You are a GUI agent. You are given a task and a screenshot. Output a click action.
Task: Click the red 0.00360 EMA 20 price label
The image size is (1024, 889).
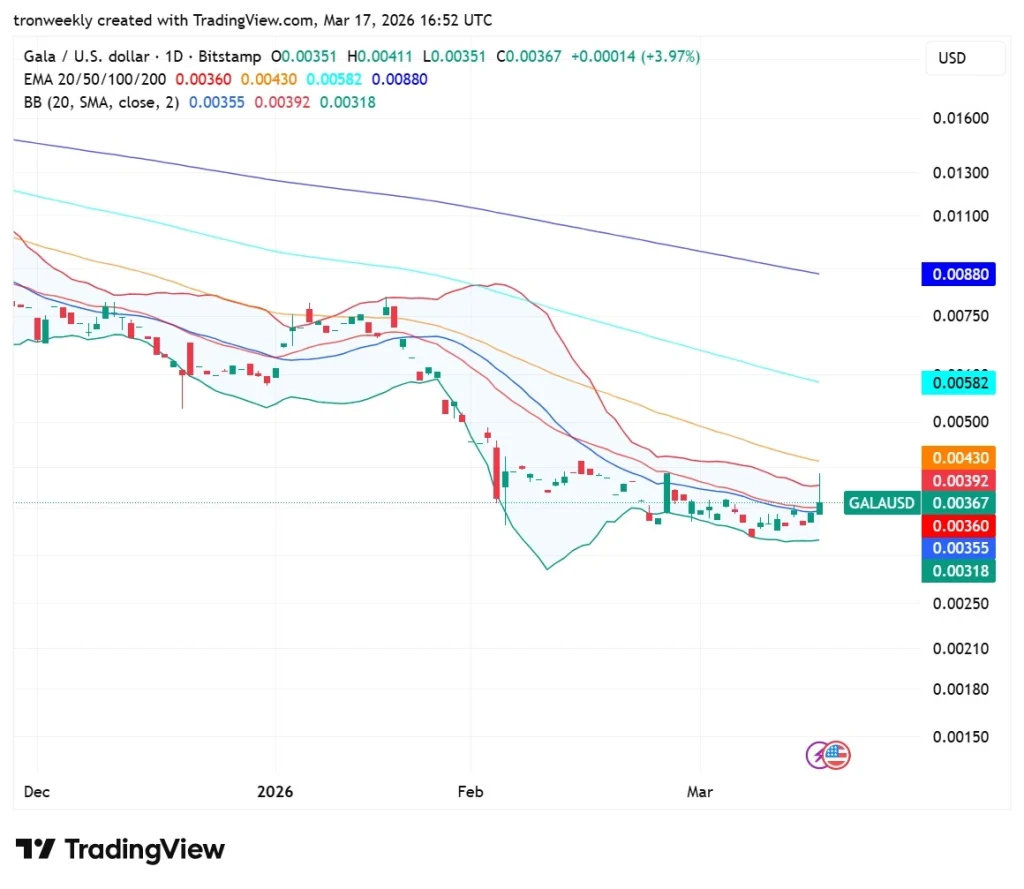957,525
